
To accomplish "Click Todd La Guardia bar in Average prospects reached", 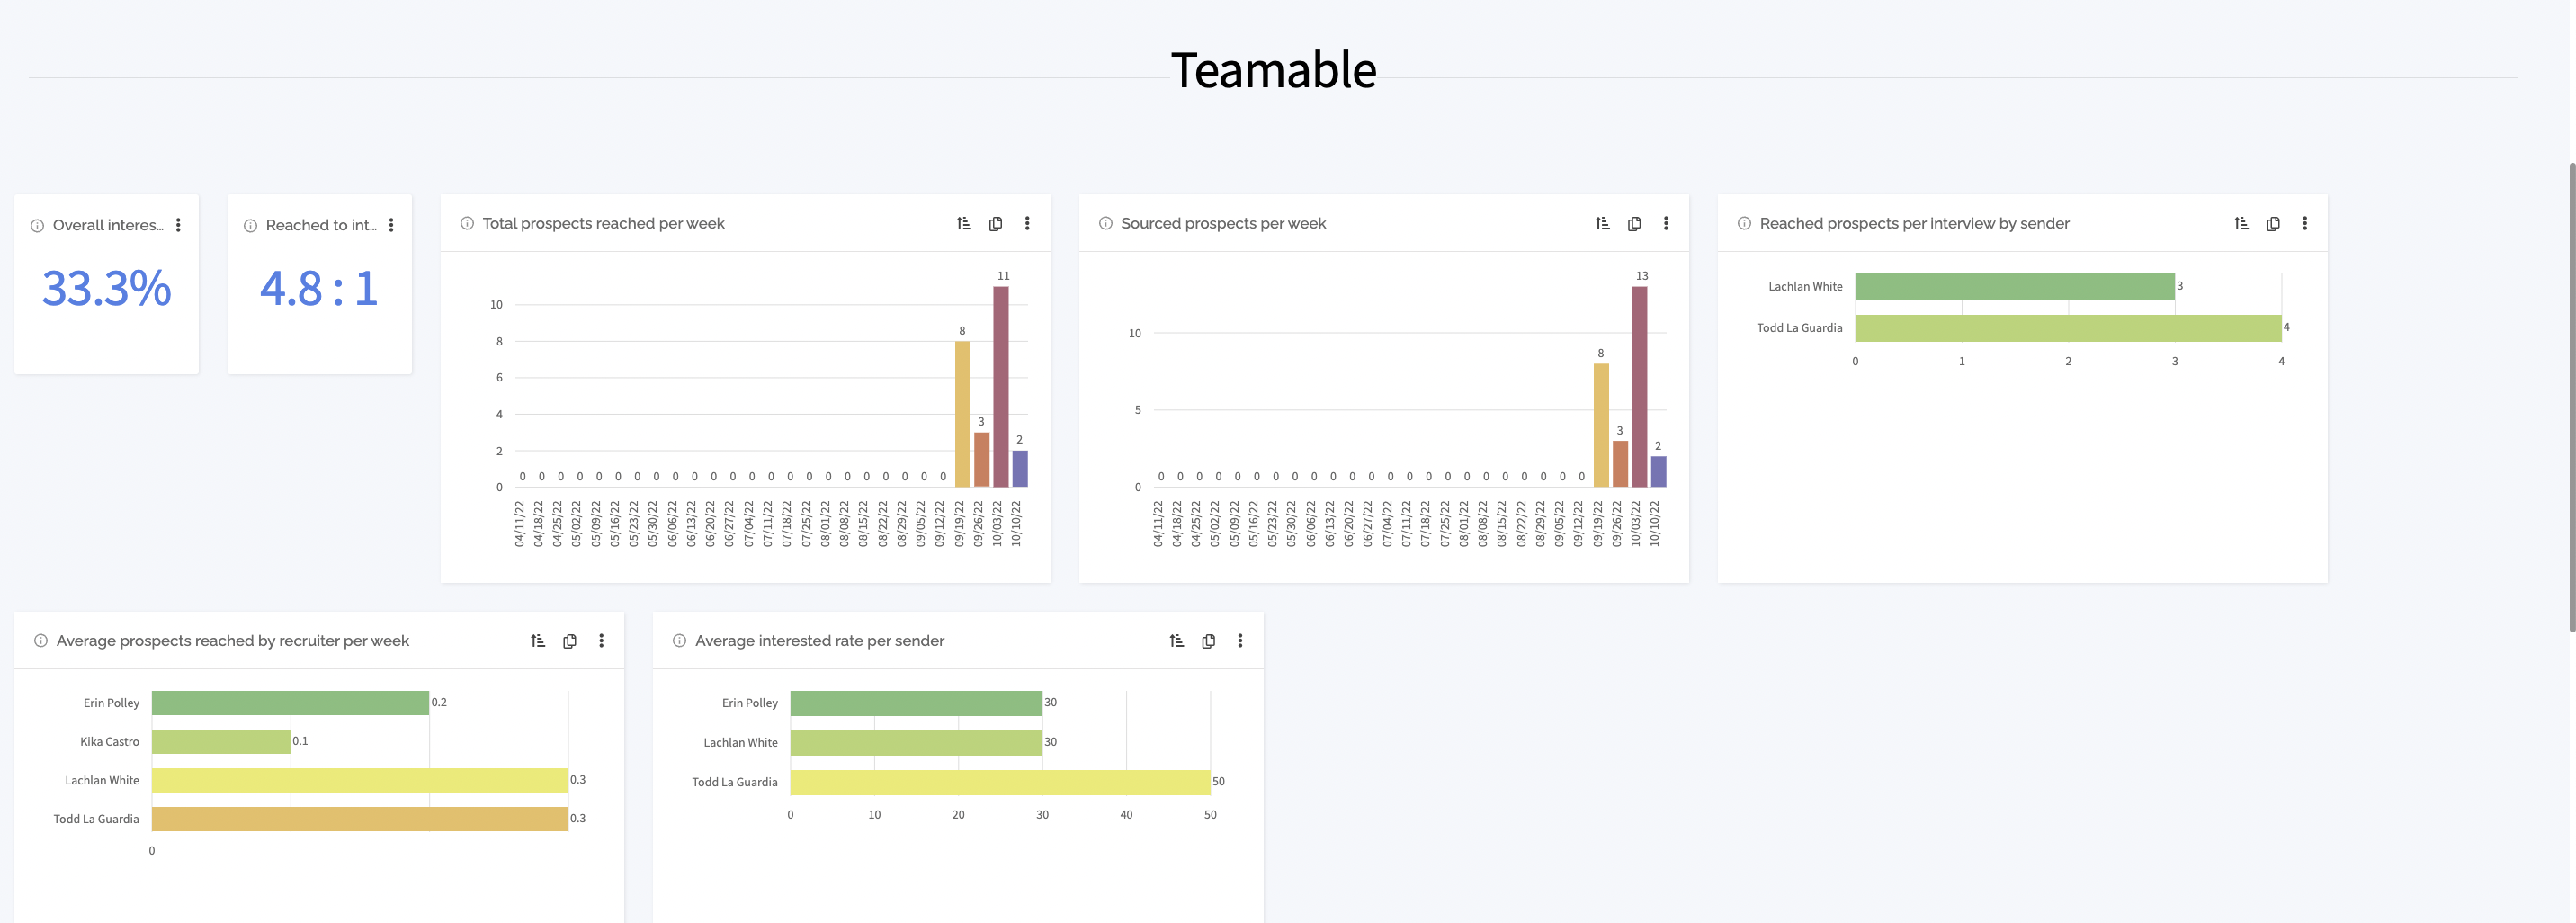I will coord(360,819).
